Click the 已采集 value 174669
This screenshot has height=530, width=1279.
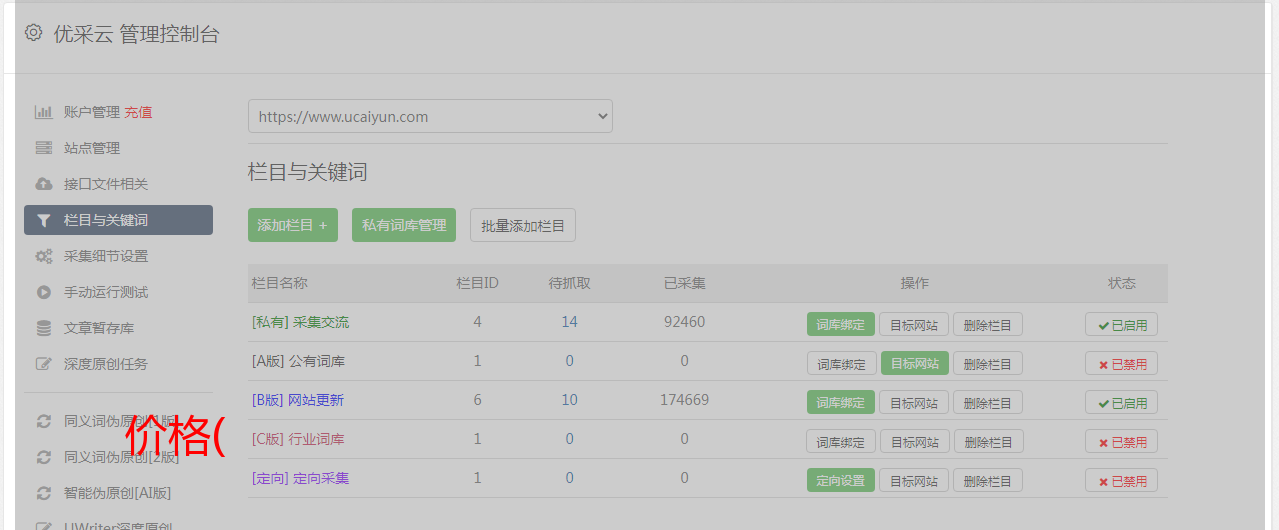684,400
